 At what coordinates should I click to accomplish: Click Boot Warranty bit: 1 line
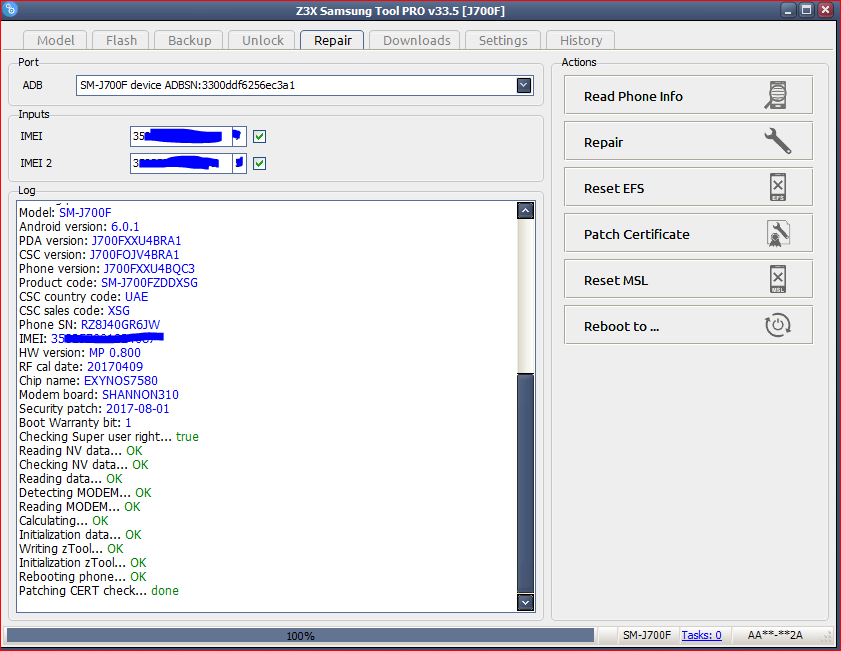[x=75, y=423]
